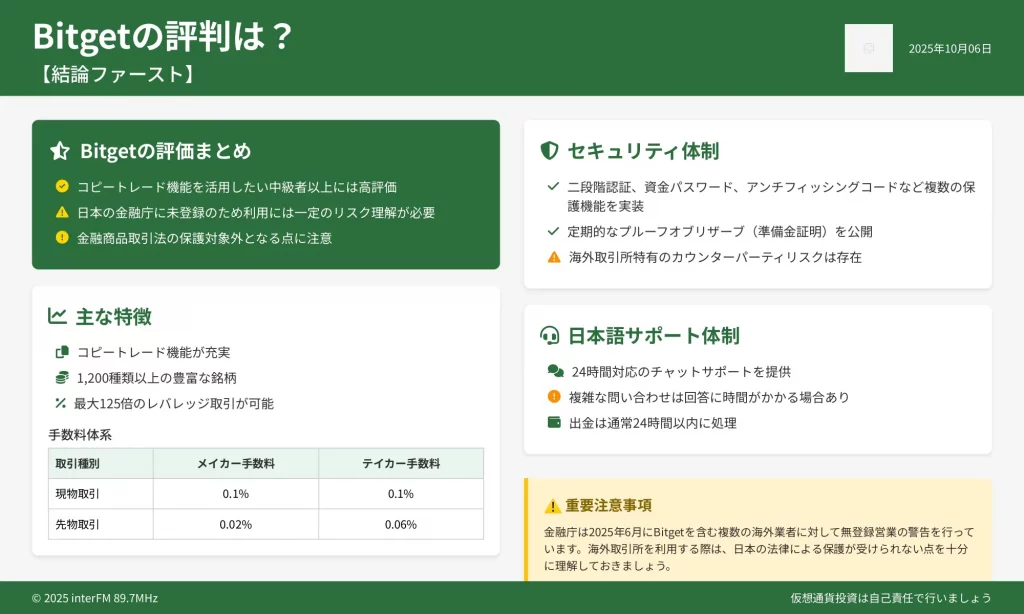Click the checkmark beside 二段階認証 security item
This screenshot has height=614, width=1024.
pos(553,187)
